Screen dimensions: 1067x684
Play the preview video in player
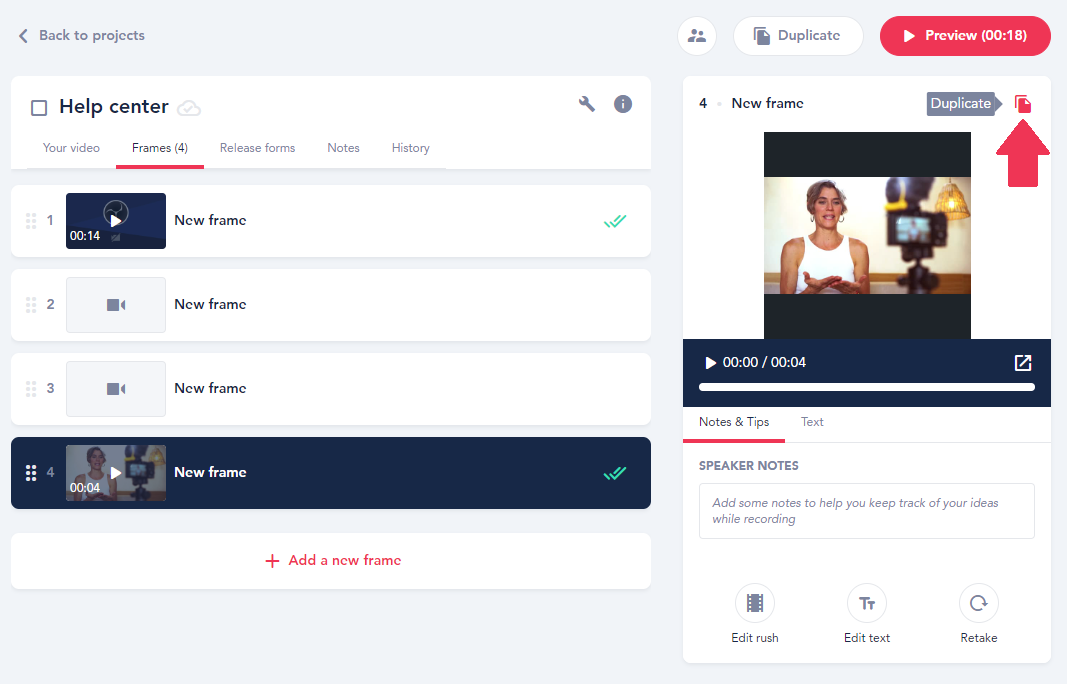(711, 363)
